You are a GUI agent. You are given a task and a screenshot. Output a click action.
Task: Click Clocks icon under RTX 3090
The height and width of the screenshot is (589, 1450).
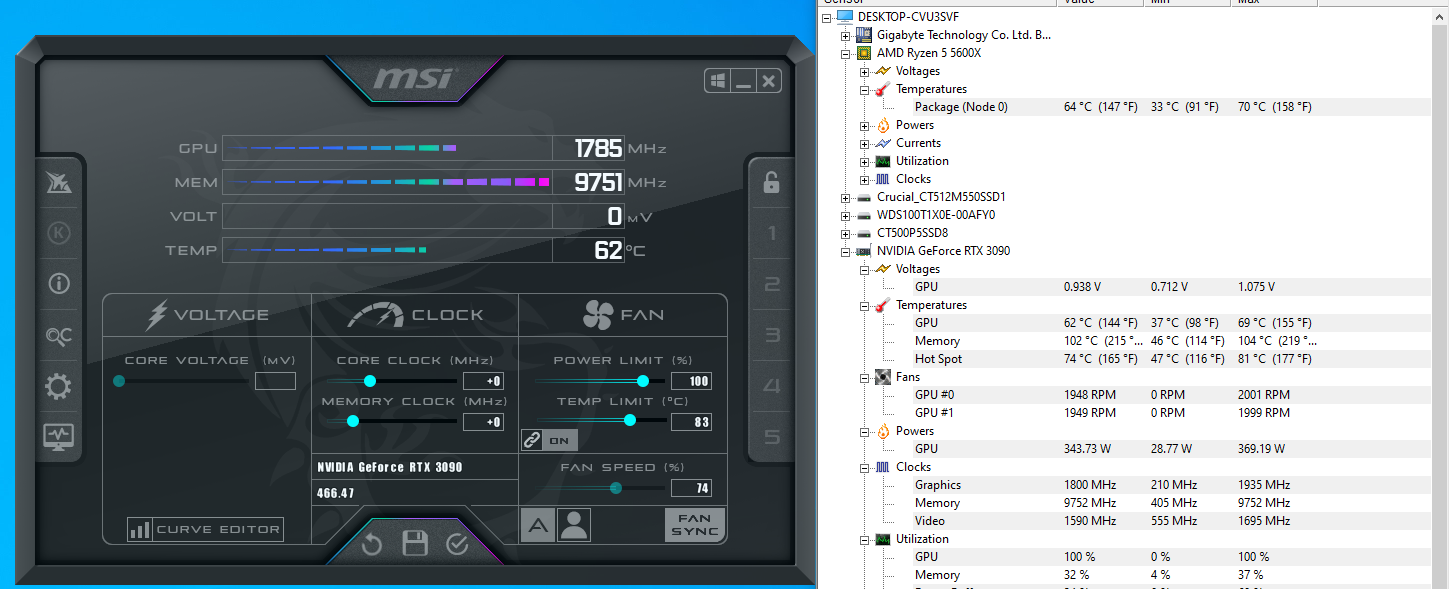pyautogui.click(x=882, y=467)
